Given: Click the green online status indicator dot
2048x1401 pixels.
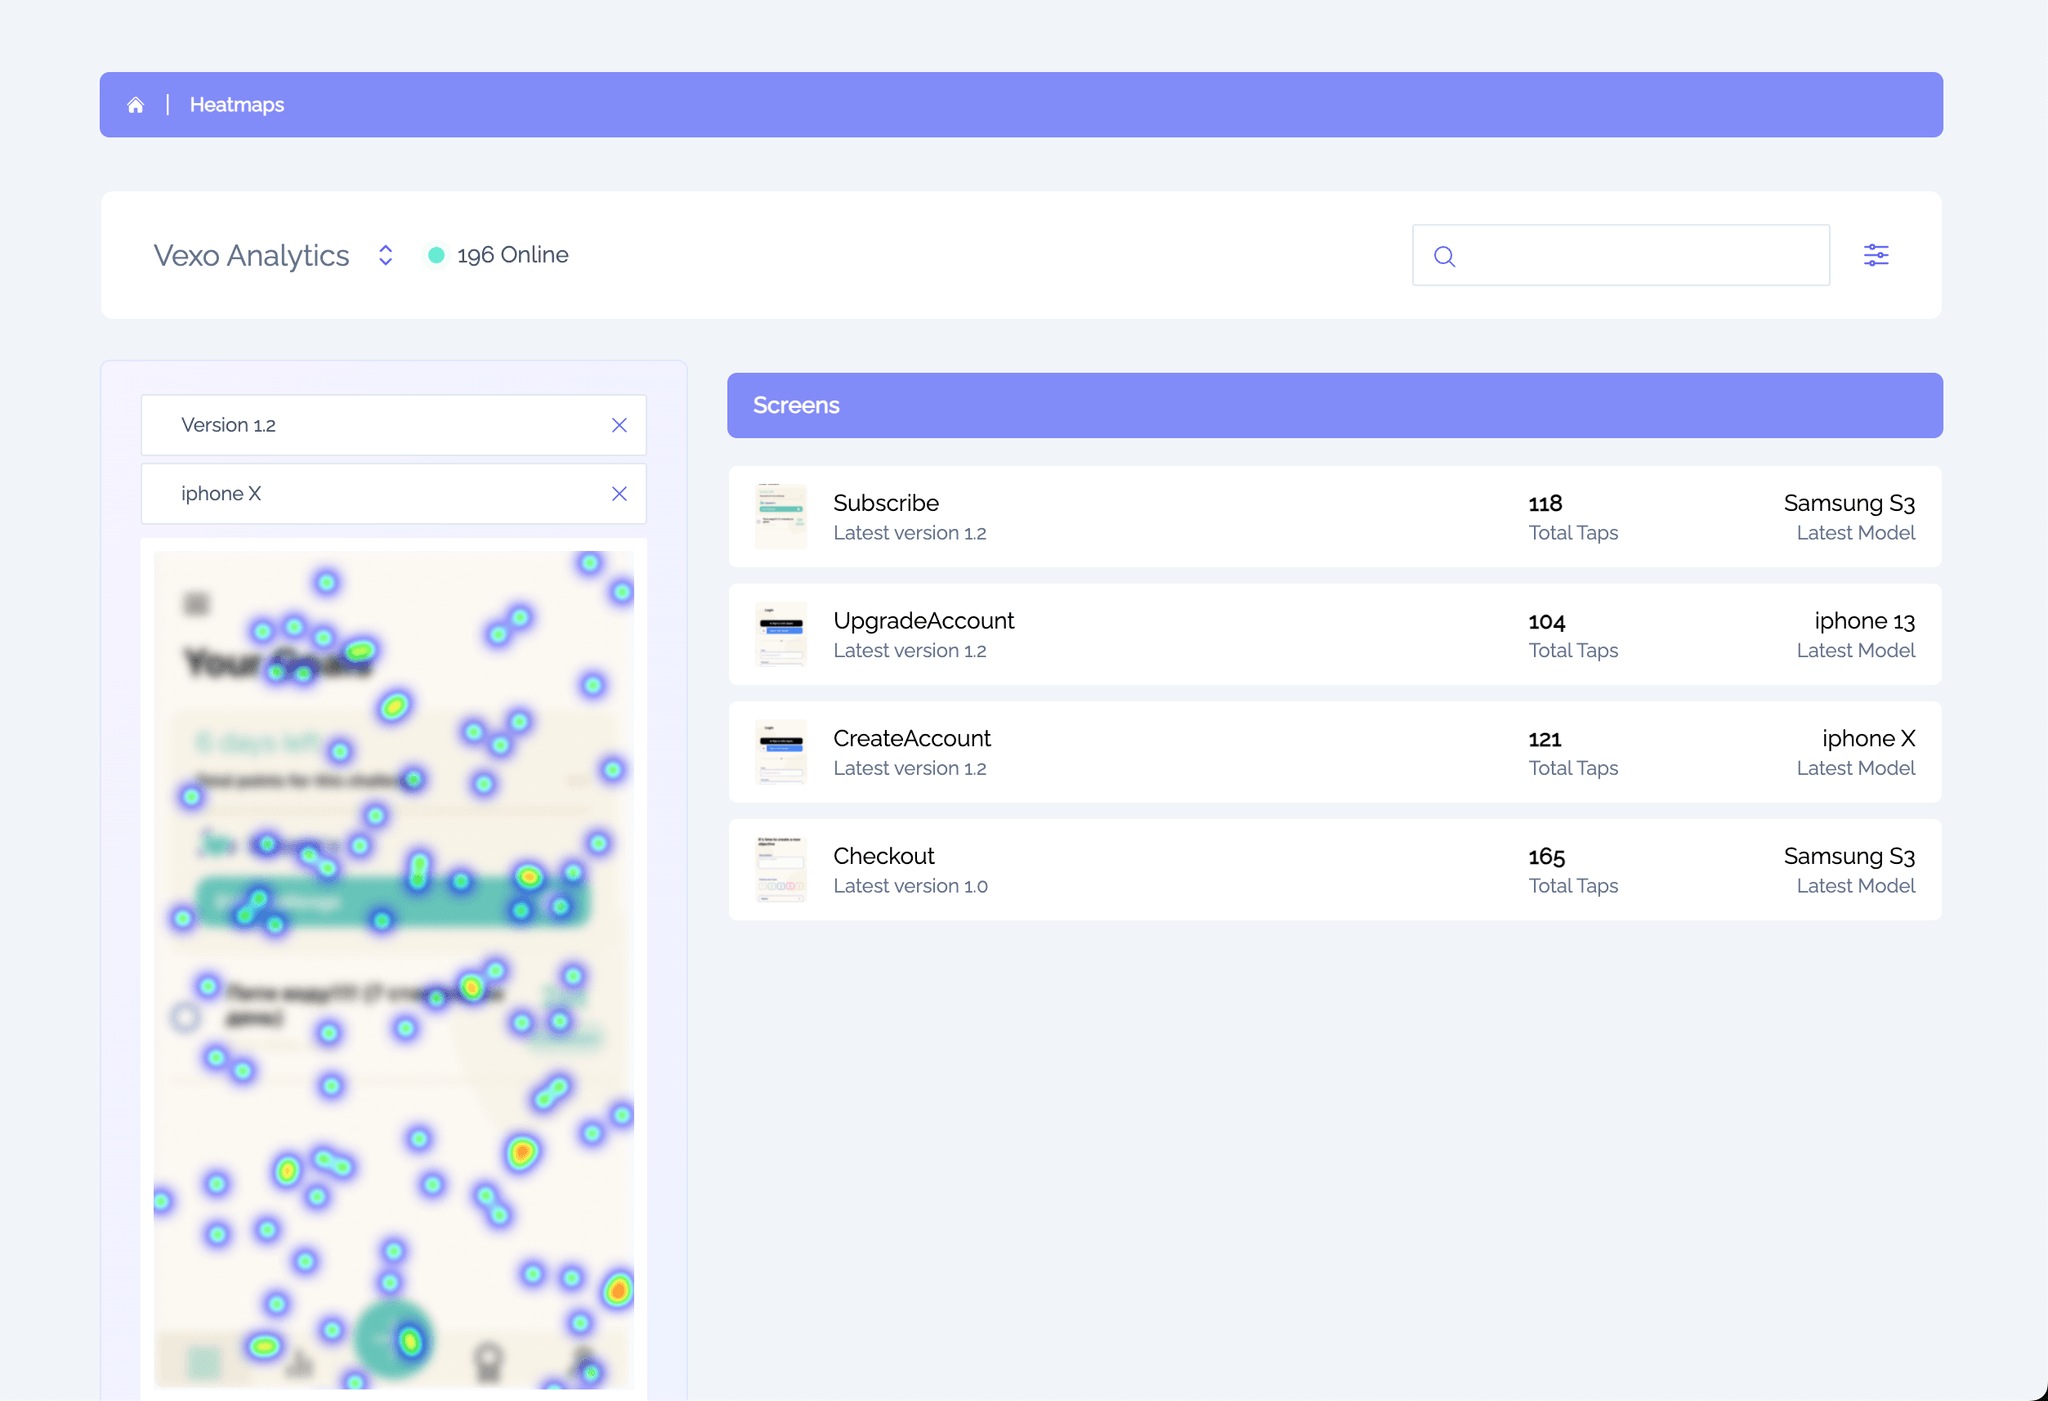Looking at the screenshot, I should pyautogui.click(x=436, y=255).
